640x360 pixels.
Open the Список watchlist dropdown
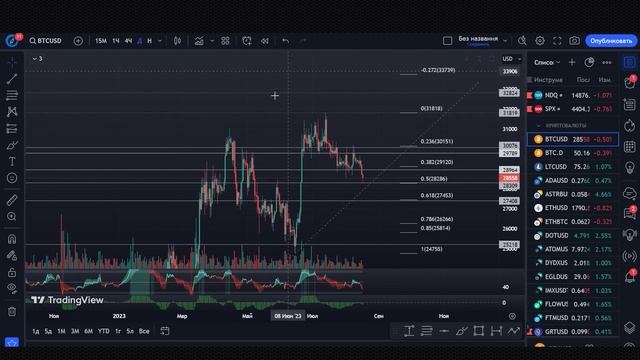547,62
